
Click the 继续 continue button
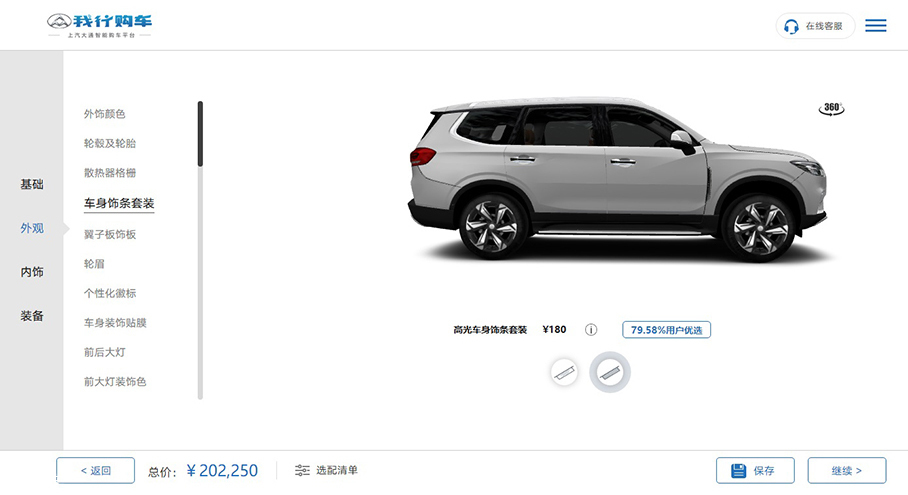847,471
